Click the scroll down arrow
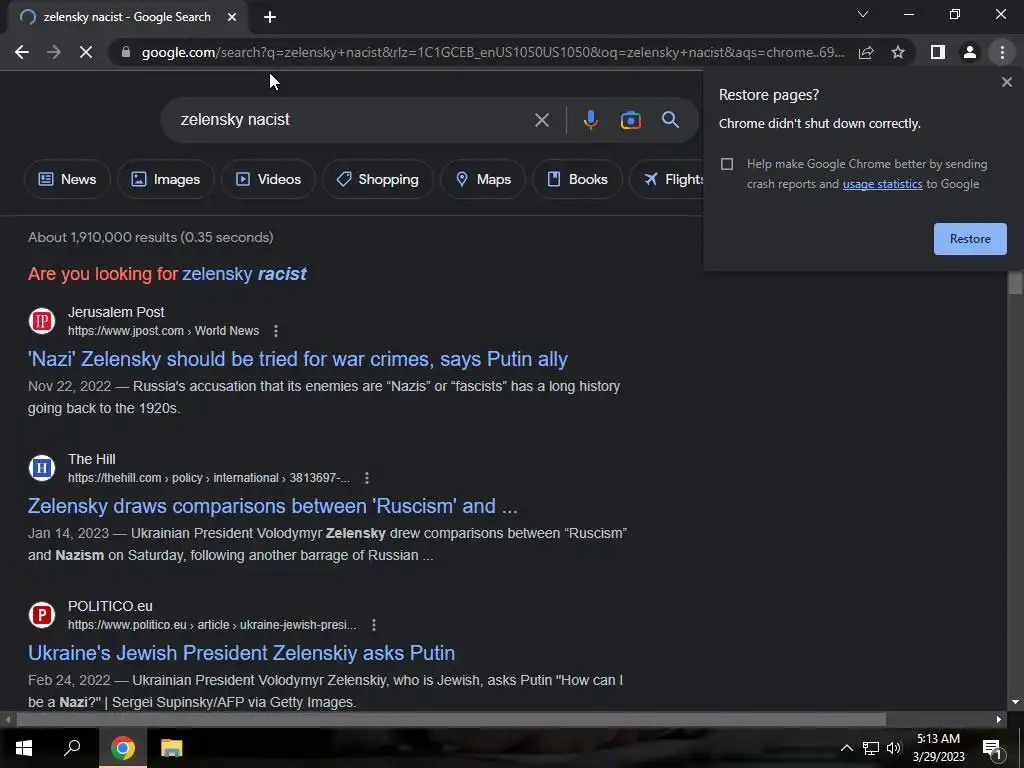The image size is (1024, 768). point(1015,702)
